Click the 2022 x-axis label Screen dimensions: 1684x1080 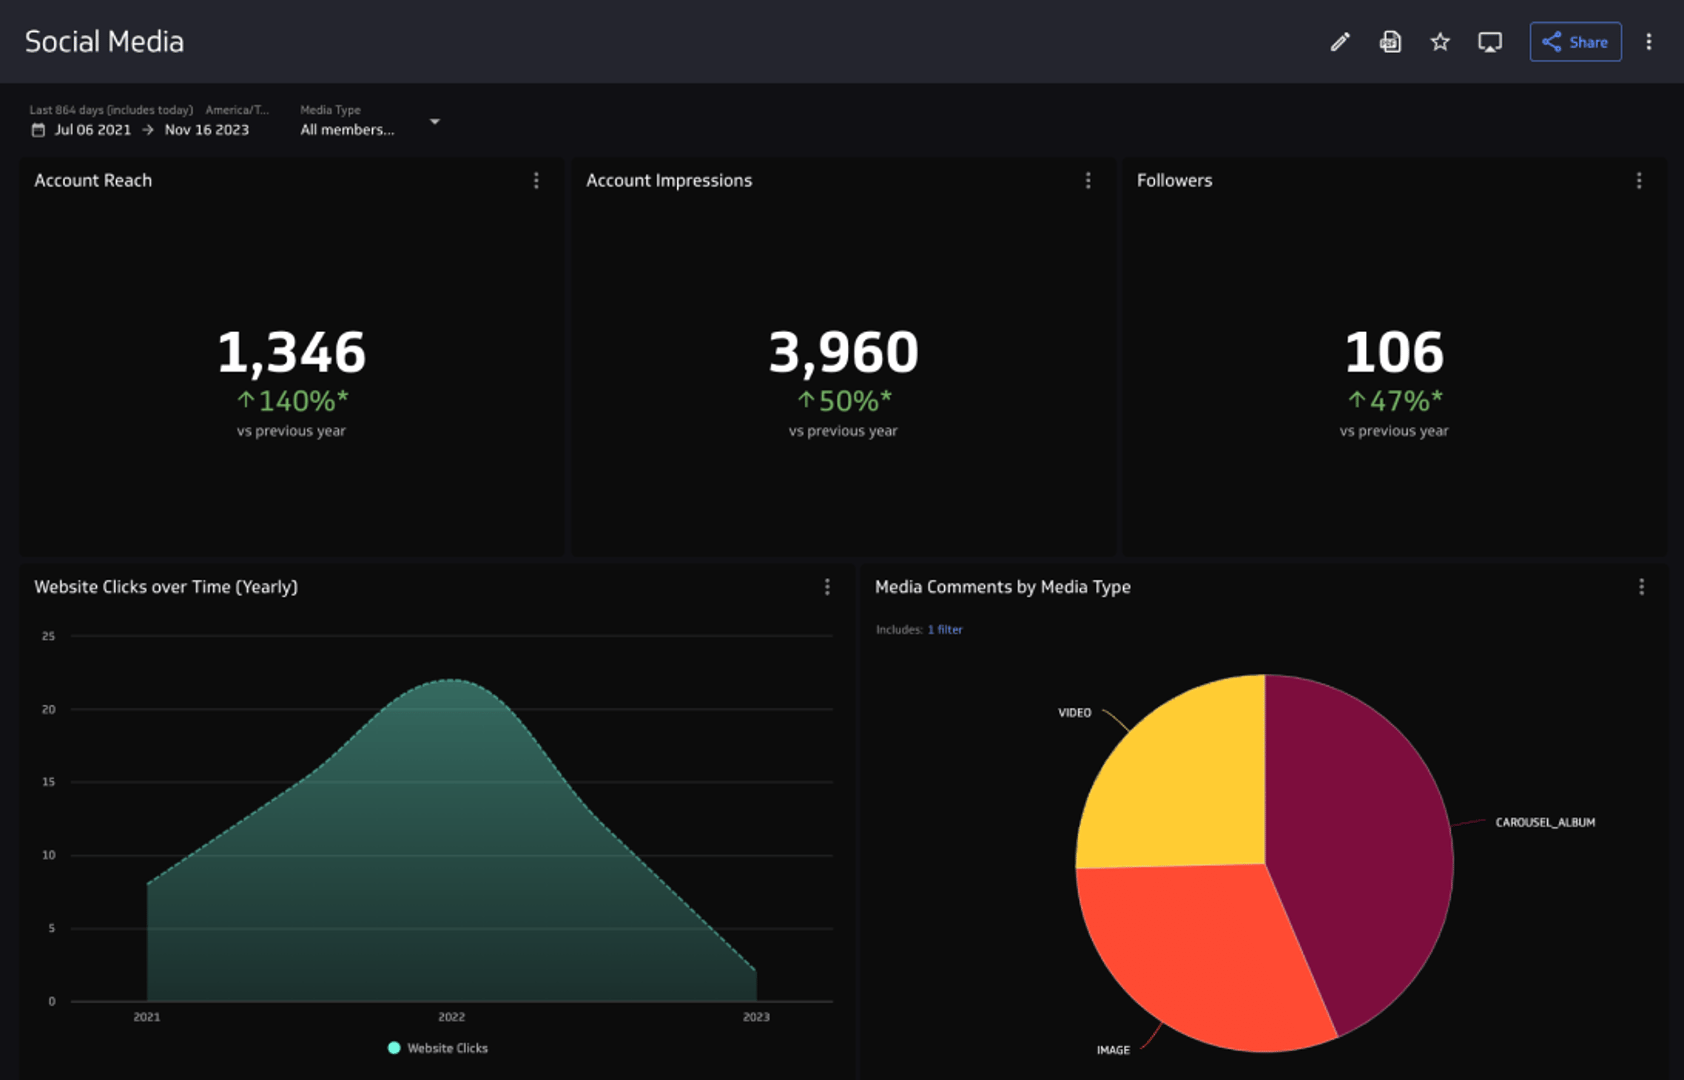[451, 1017]
